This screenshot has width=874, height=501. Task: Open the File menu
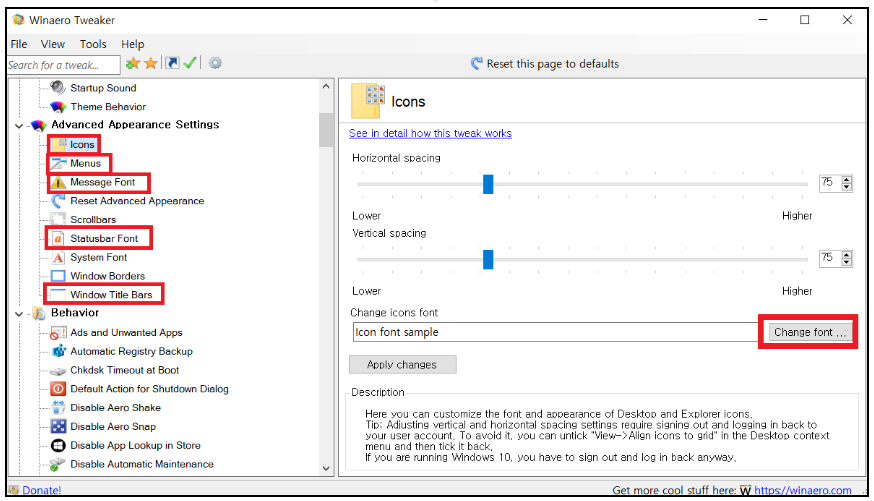click(19, 44)
